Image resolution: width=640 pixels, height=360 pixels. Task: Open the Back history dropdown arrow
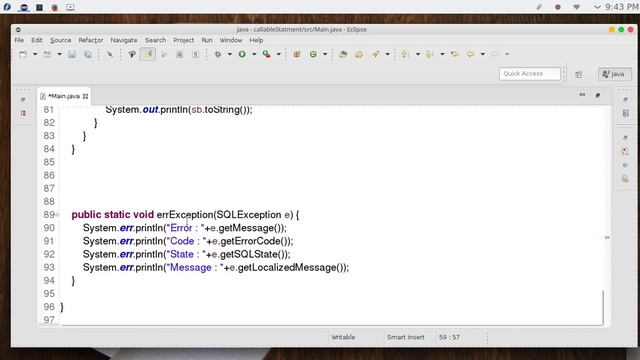point(482,54)
